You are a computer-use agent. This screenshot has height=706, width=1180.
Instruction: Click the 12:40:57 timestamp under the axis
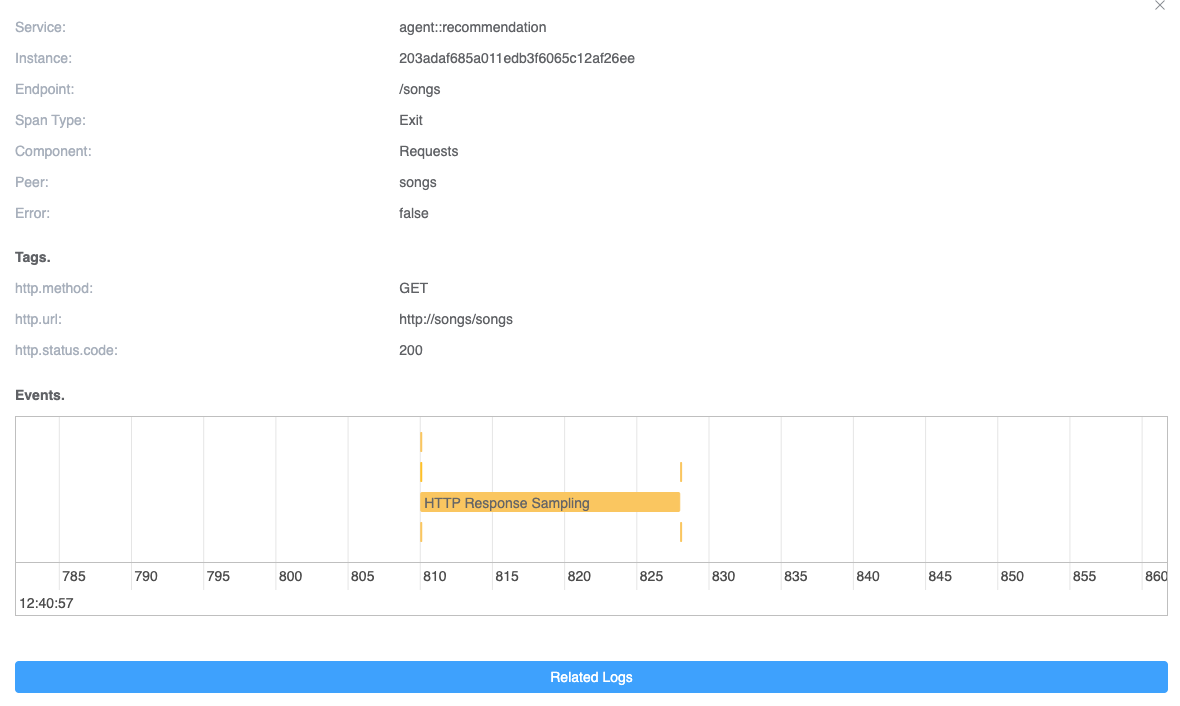click(x=46, y=603)
